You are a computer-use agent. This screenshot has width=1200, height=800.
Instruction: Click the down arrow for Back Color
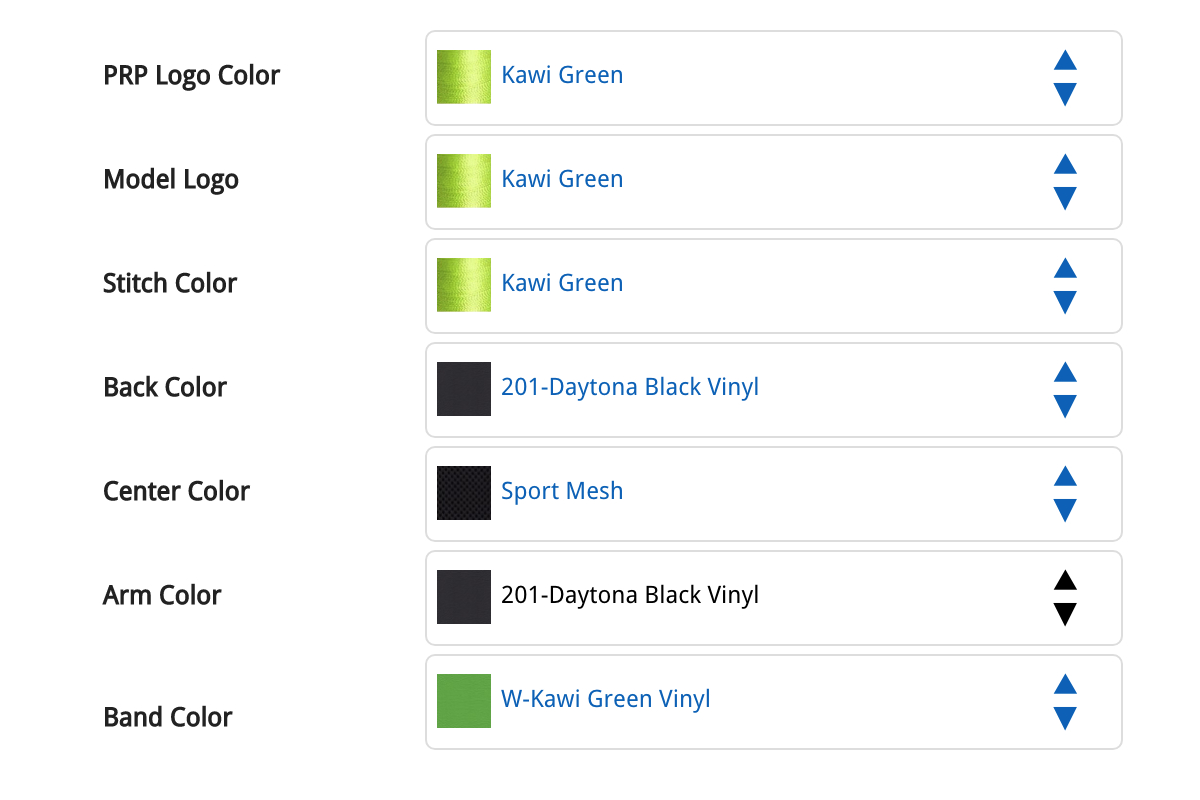[x=1065, y=406]
